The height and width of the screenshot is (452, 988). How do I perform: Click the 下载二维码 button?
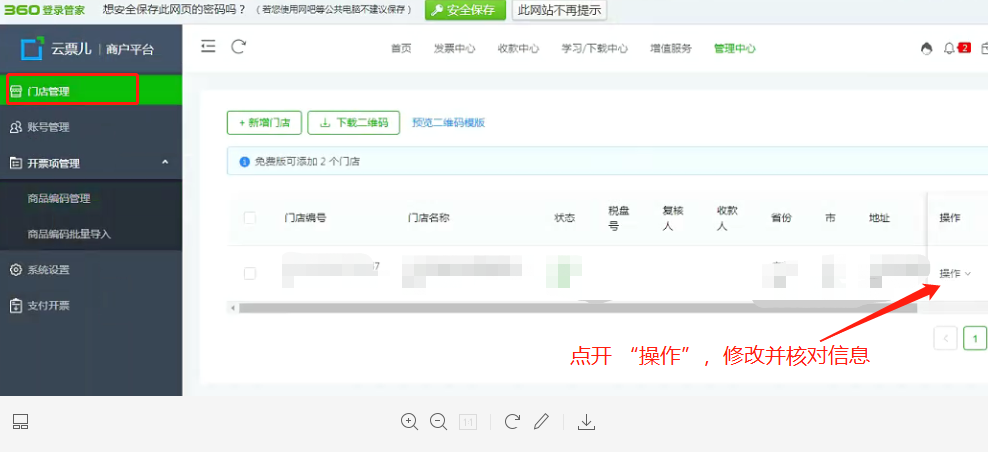(x=354, y=122)
